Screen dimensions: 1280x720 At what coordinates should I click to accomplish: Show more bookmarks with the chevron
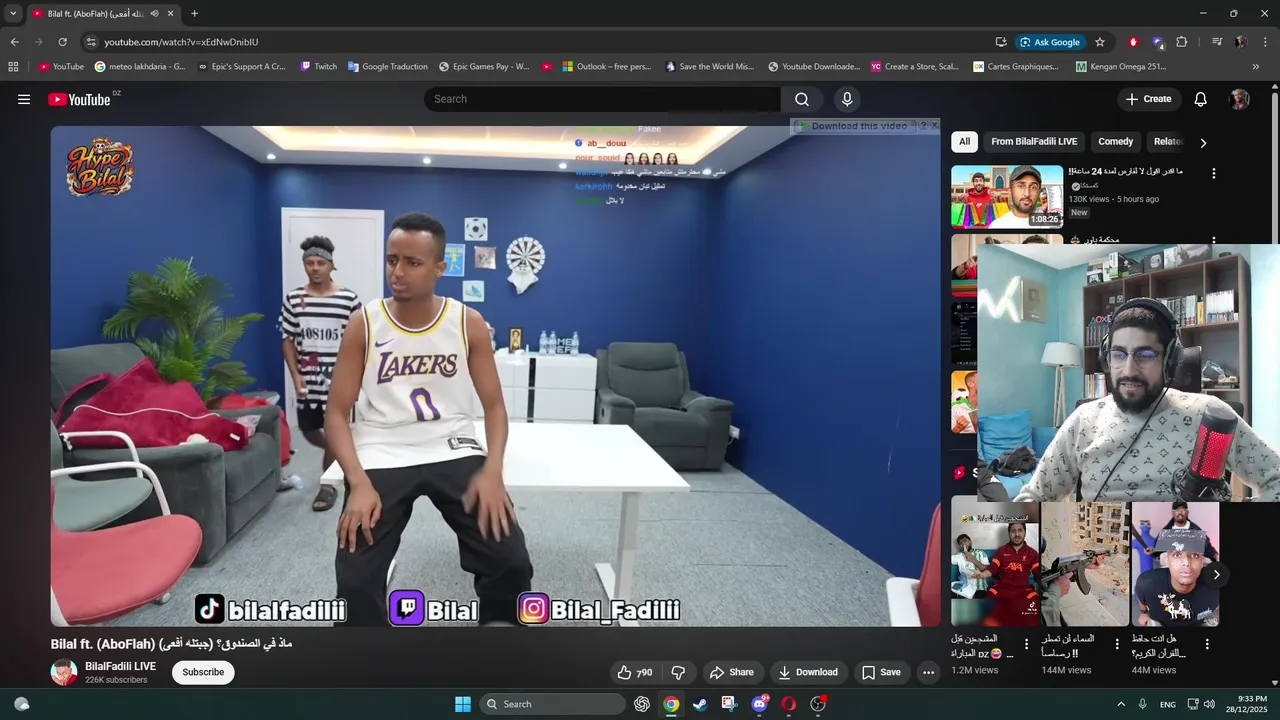(1256, 67)
